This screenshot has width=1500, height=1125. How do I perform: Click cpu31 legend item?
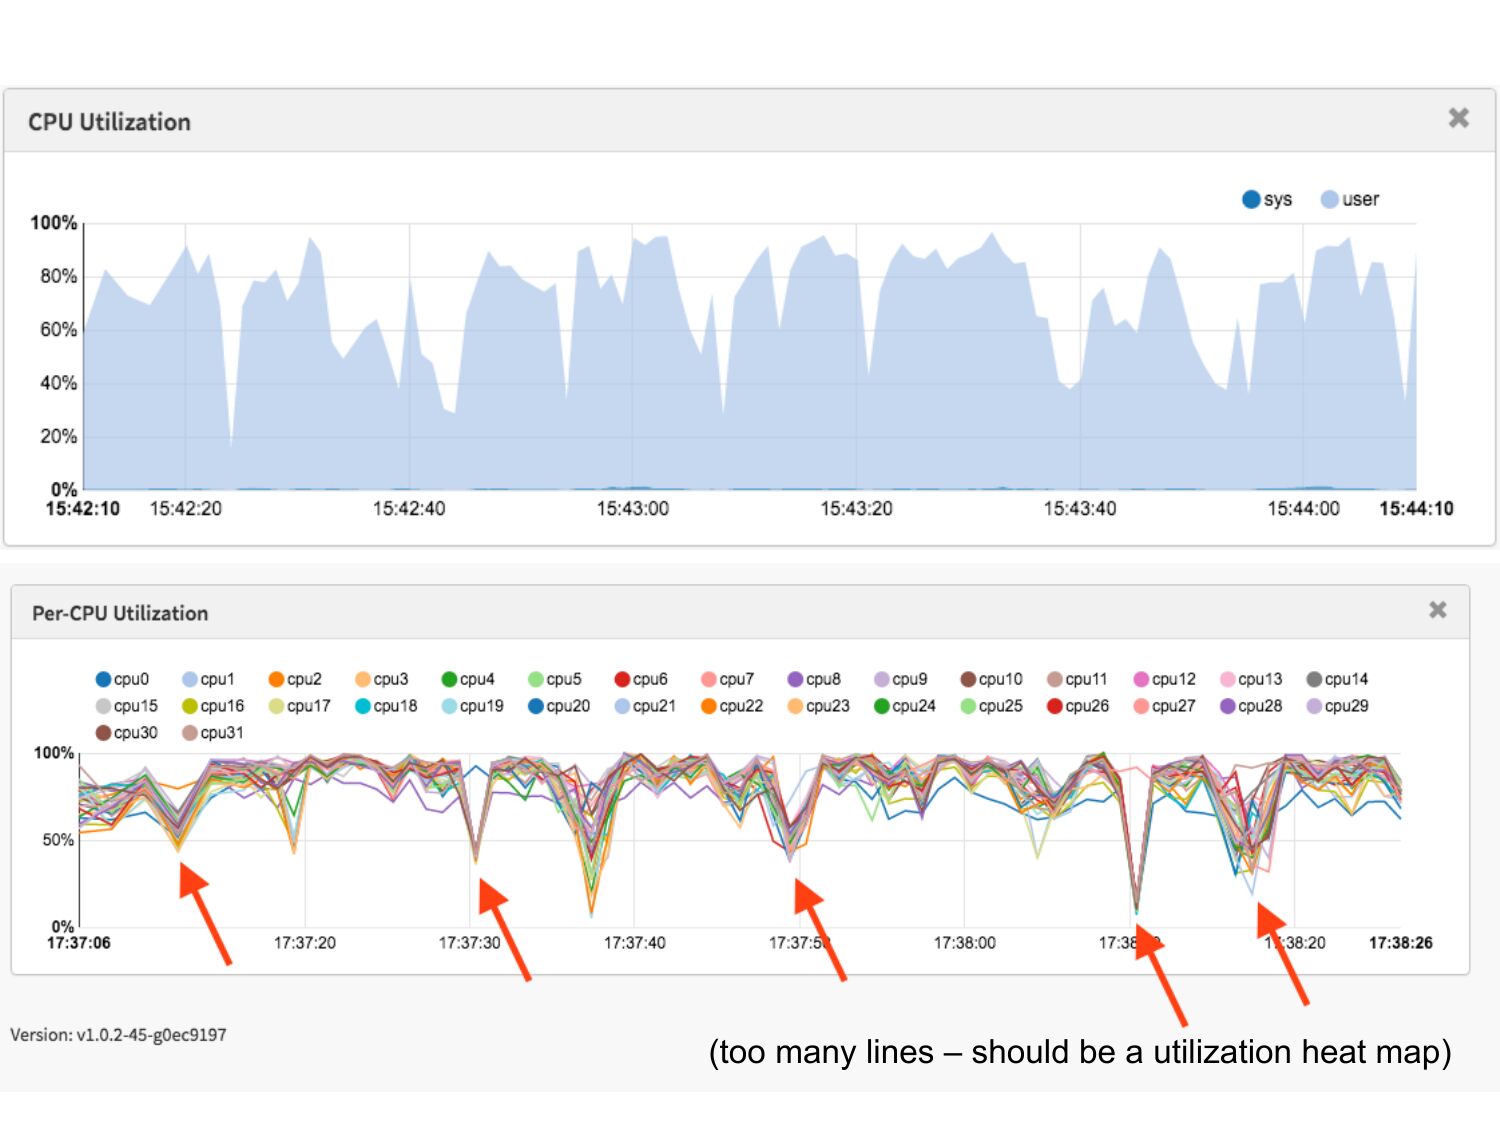[213, 733]
